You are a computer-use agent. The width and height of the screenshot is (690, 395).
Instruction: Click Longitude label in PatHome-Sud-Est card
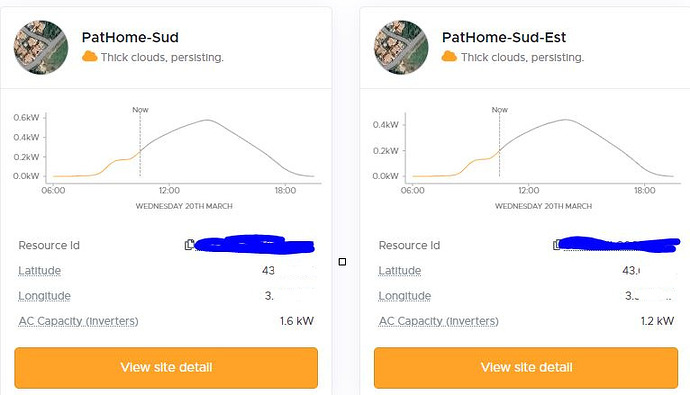point(404,296)
